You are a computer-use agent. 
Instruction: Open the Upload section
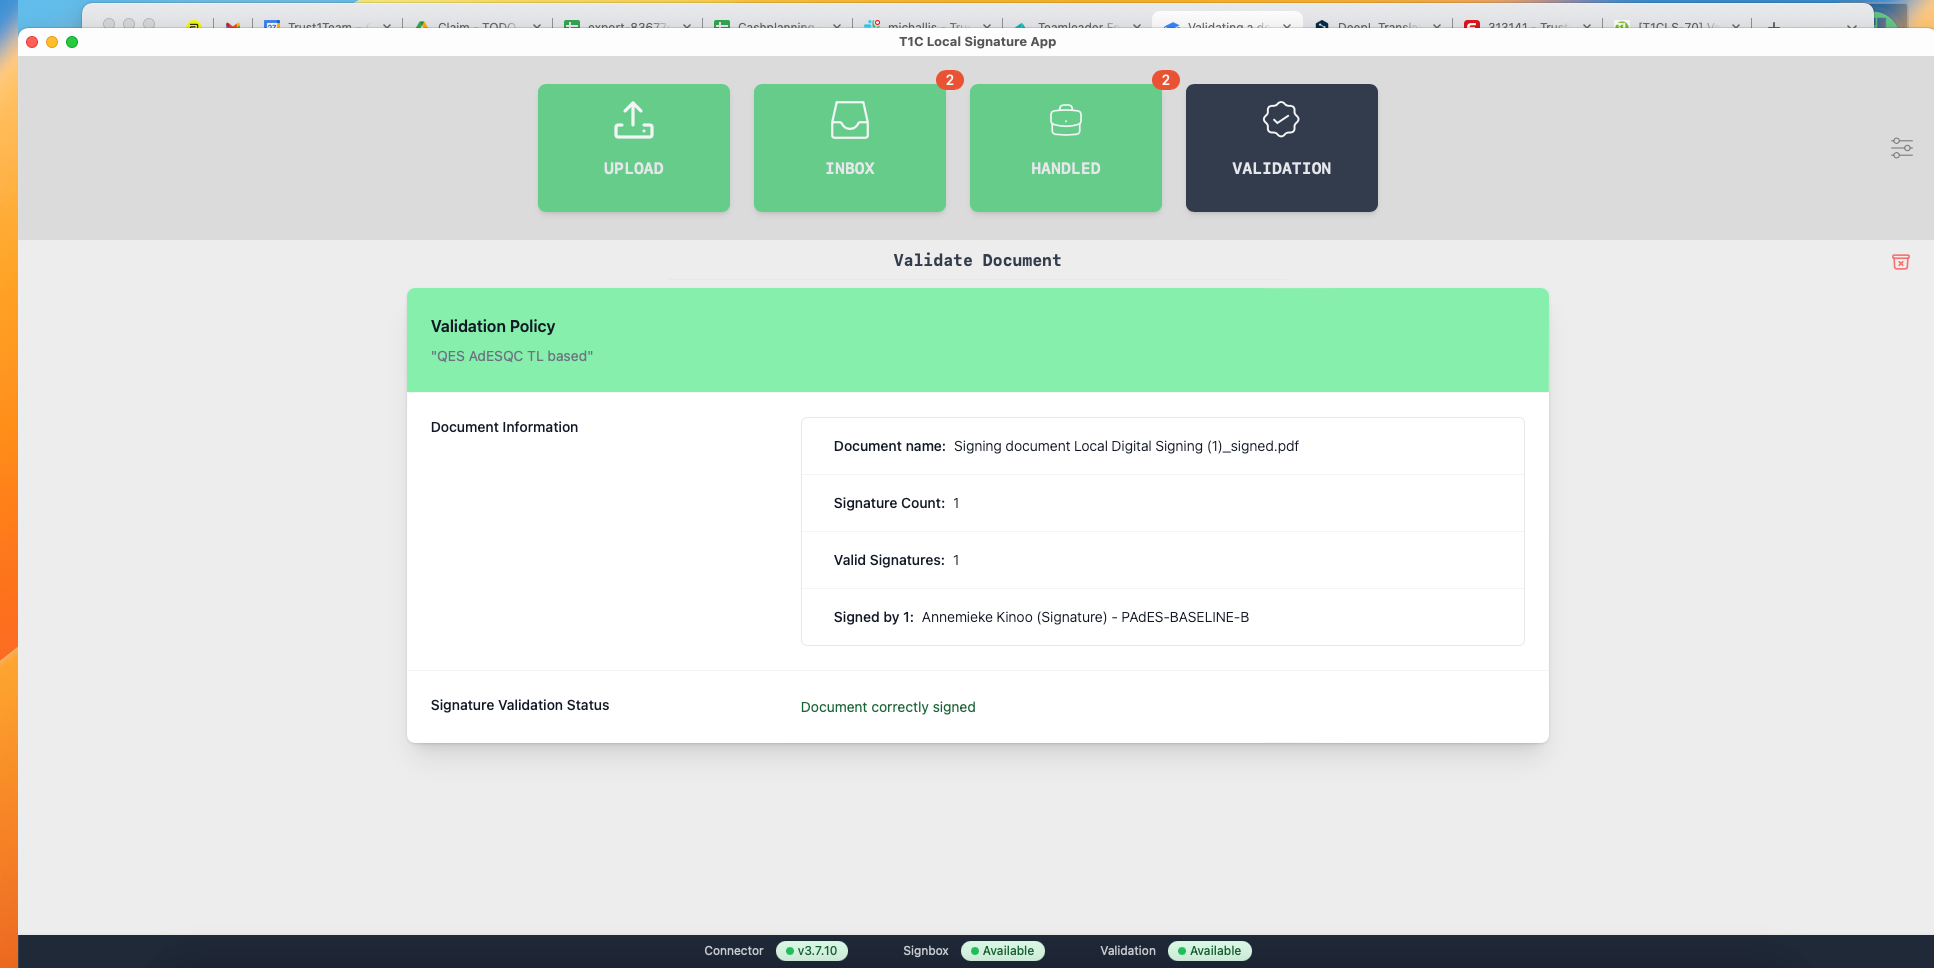tap(633, 147)
